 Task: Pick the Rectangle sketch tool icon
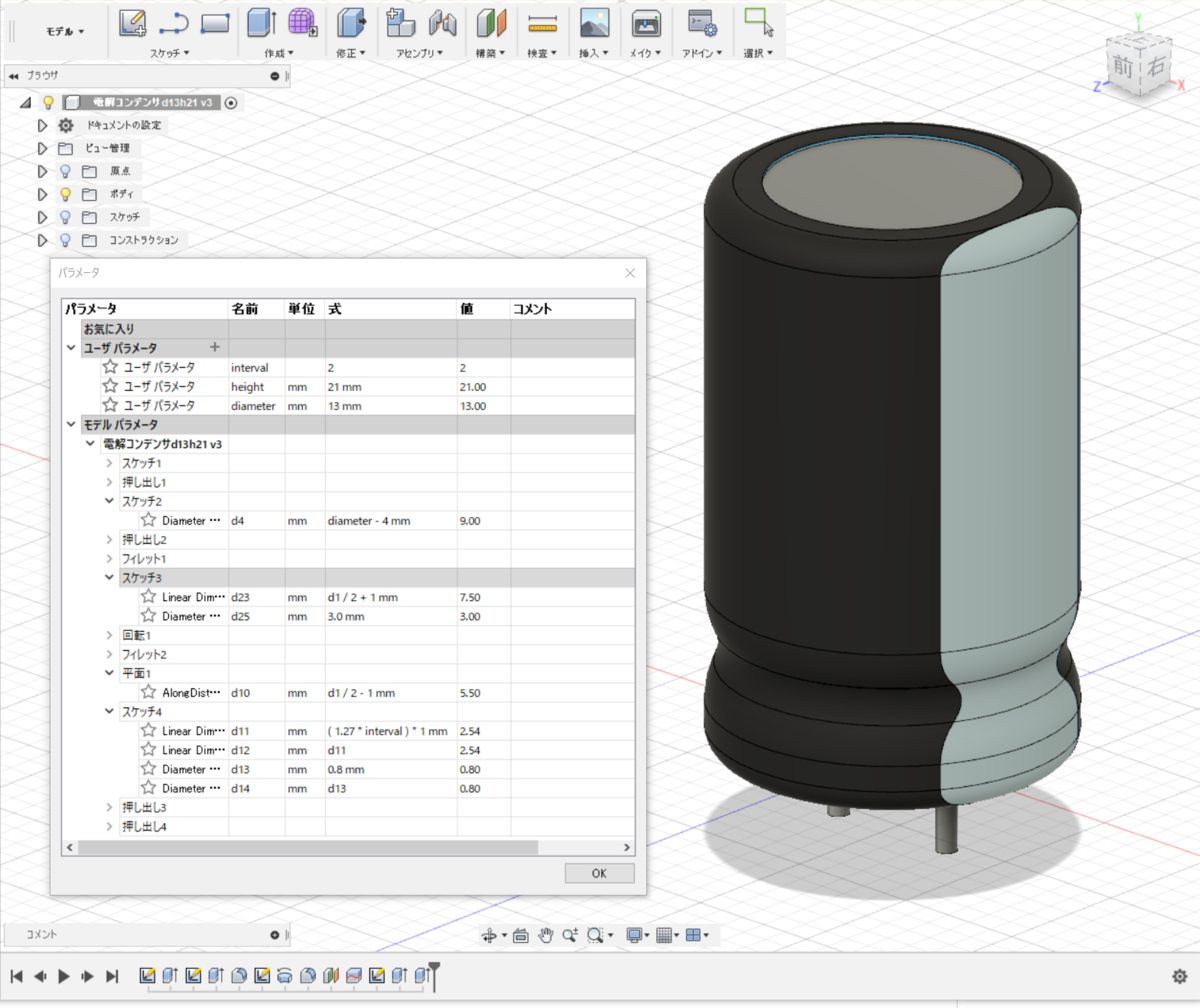215,23
